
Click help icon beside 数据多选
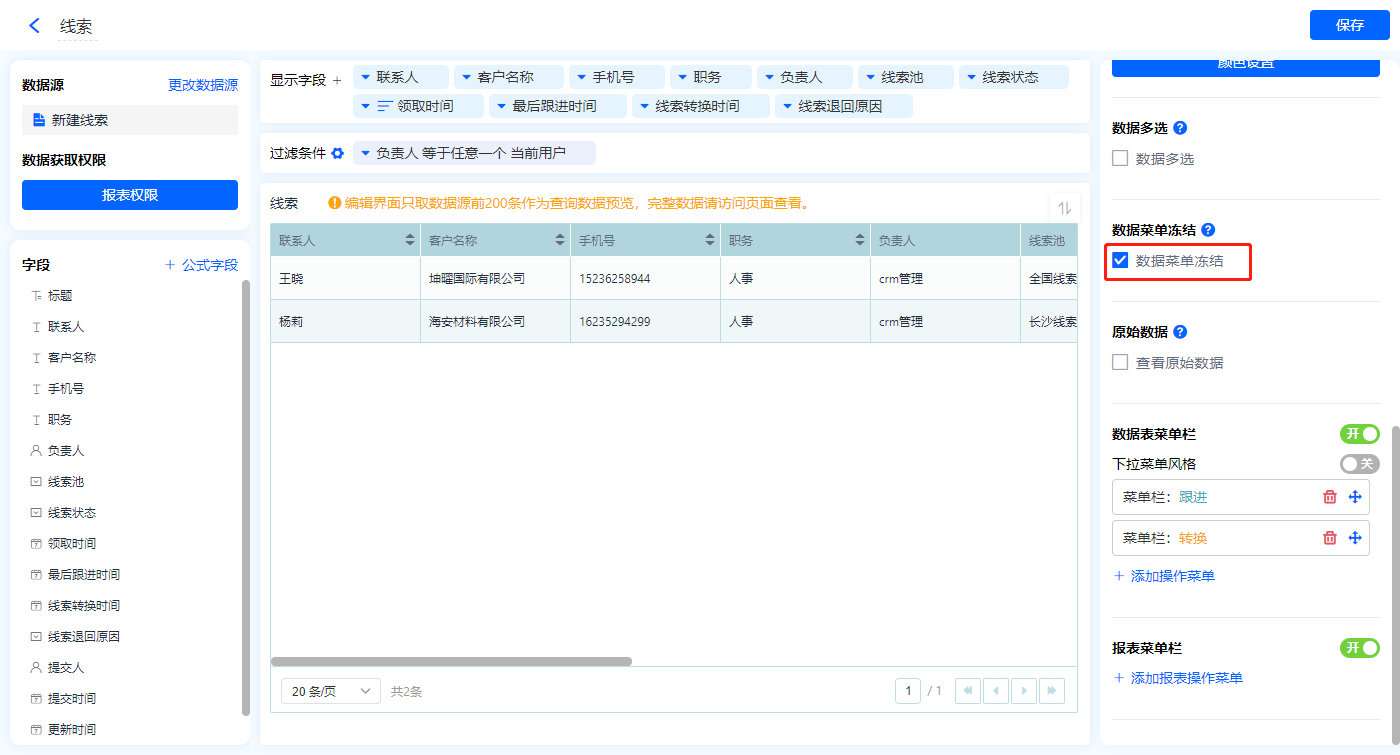pos(1180,128)
